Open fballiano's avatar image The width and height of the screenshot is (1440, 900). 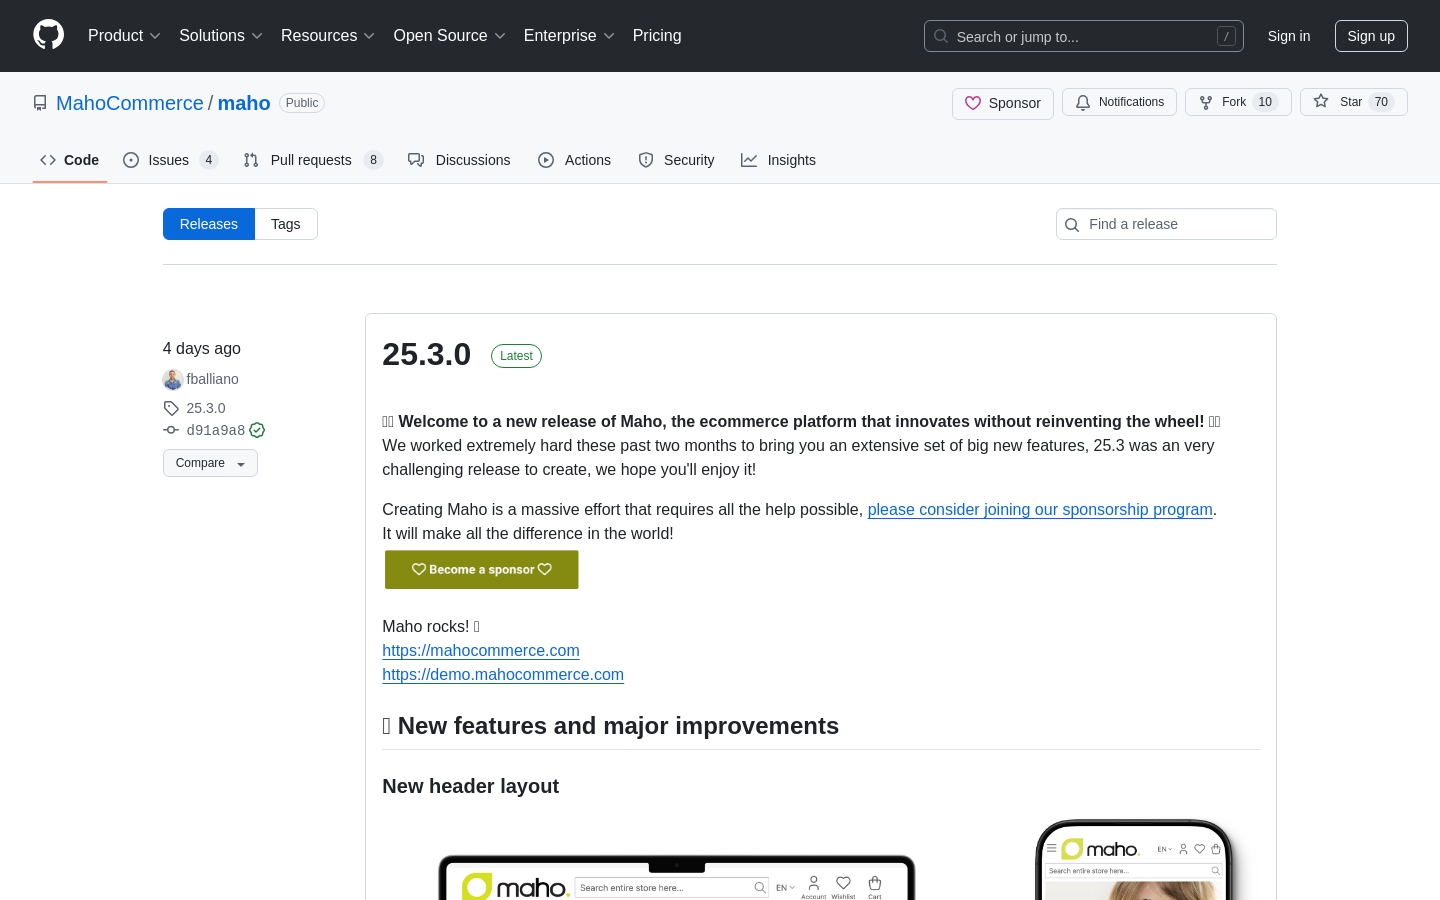(173, 380)
